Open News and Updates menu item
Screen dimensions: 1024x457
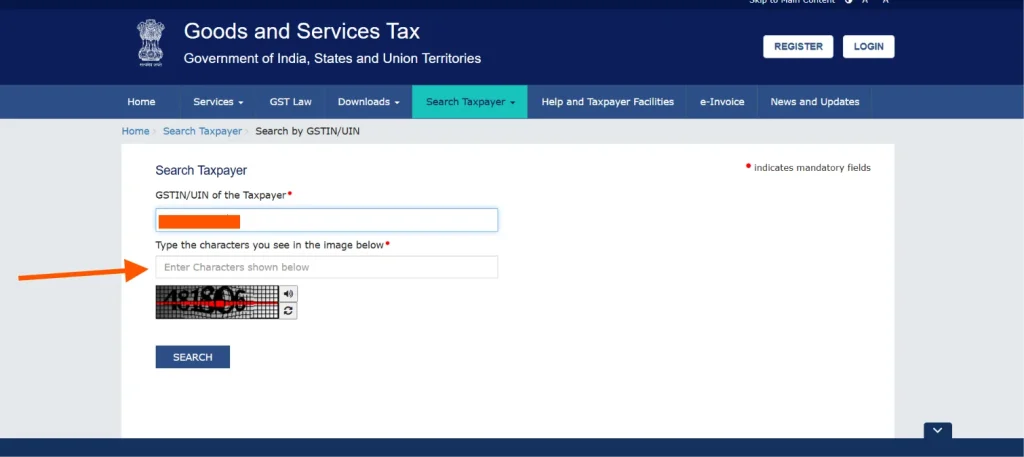coord(814,102)
